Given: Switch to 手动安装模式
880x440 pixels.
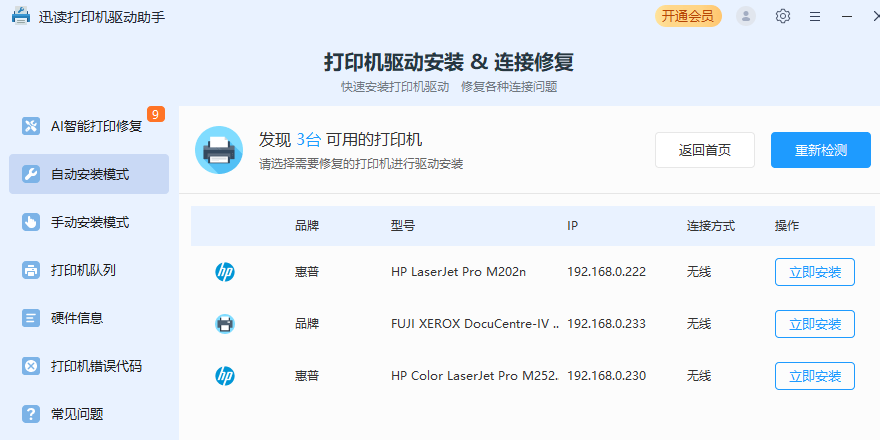Looking at the screenshot, I should 89,222.
